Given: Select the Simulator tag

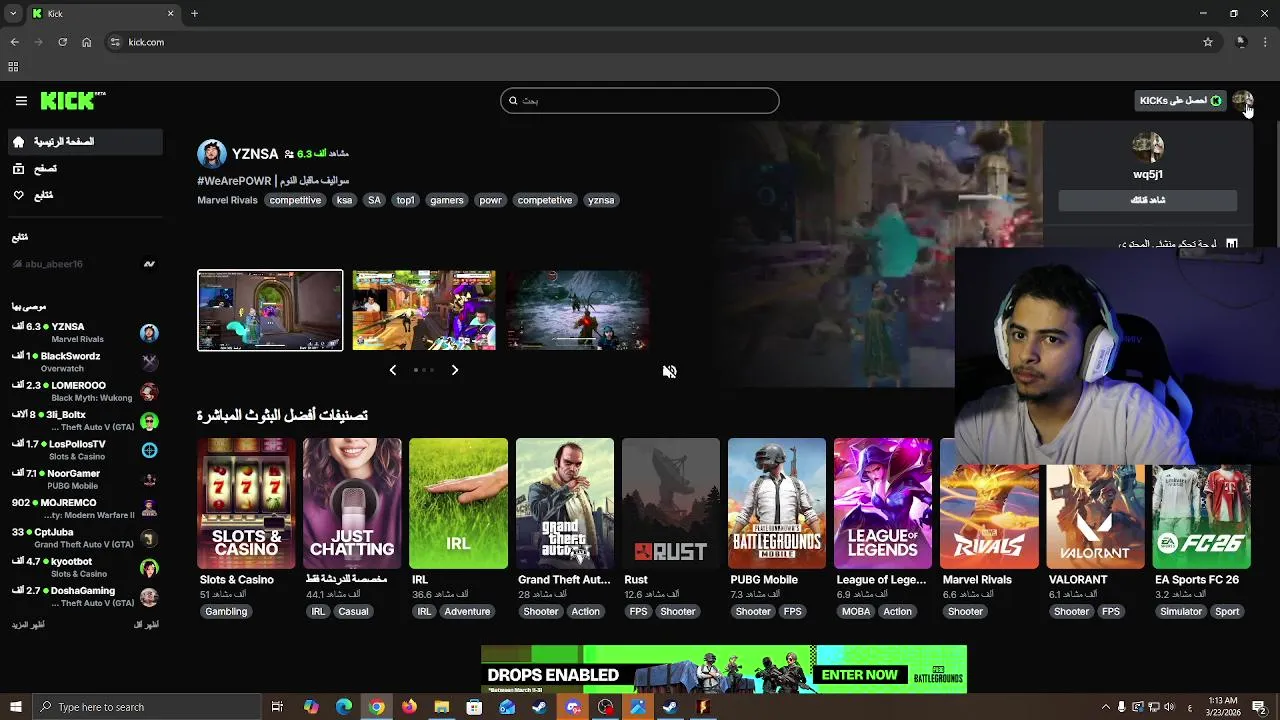Looking at the screenshot, I should point(1181,612).
